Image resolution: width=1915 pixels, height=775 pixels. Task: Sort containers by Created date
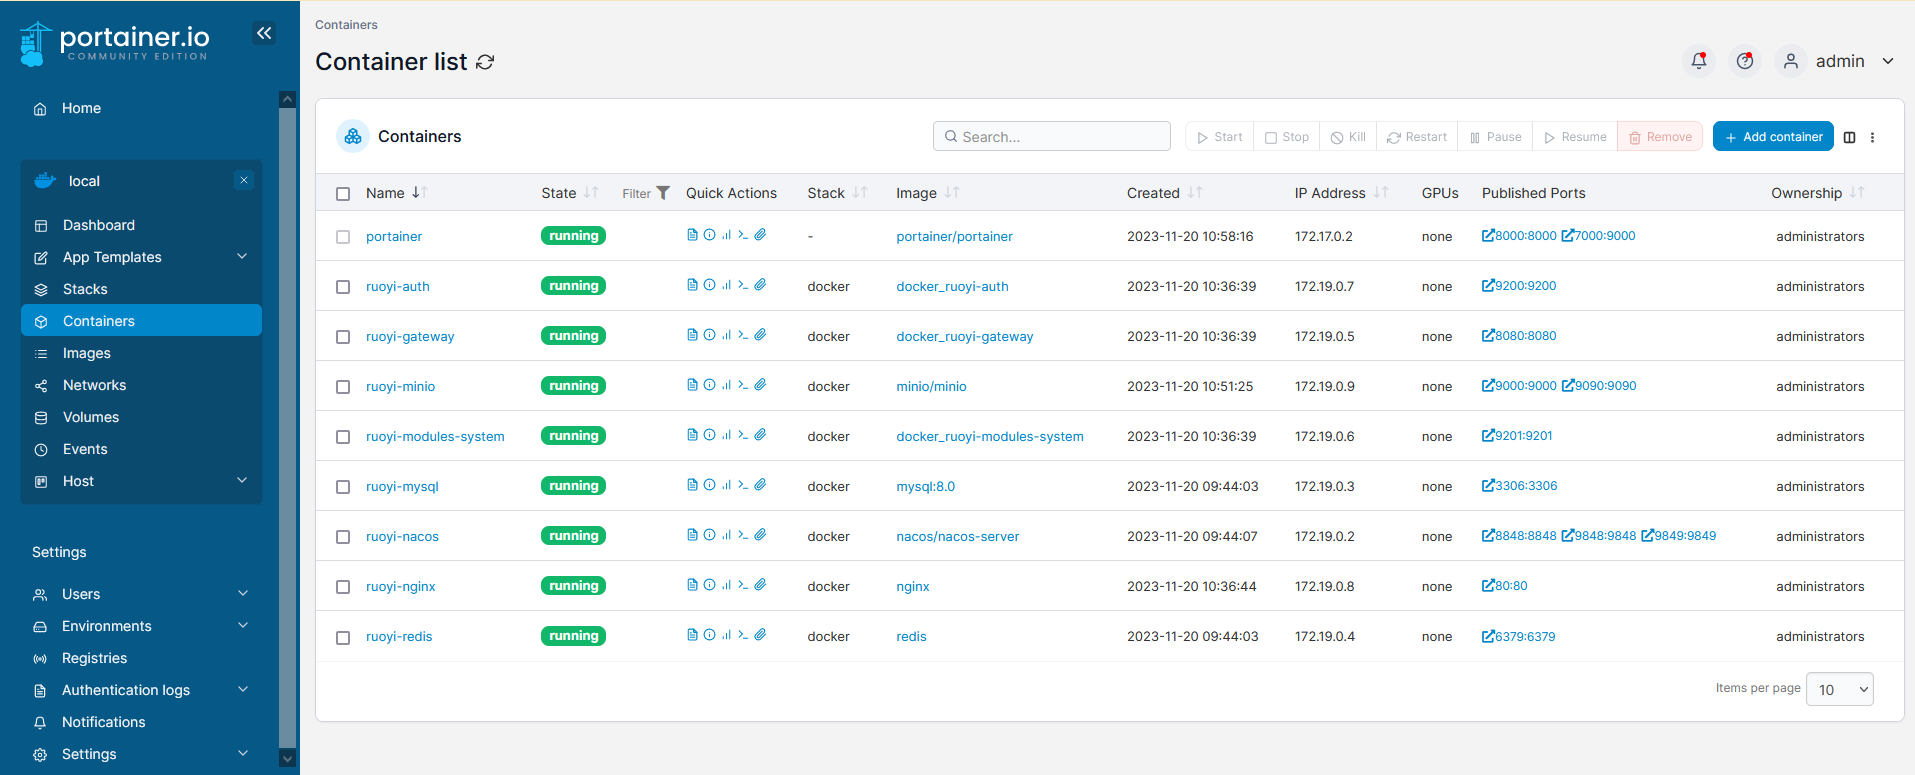[x=1164, y=193]
